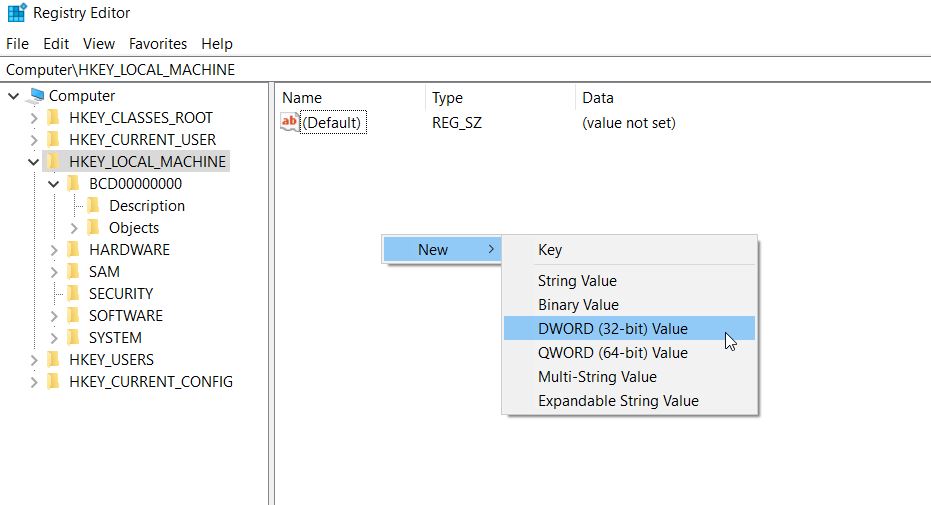The height and width of the screenshot is (505, 931).
Task: Open the Favorites menu
Action: pos(158,44)
